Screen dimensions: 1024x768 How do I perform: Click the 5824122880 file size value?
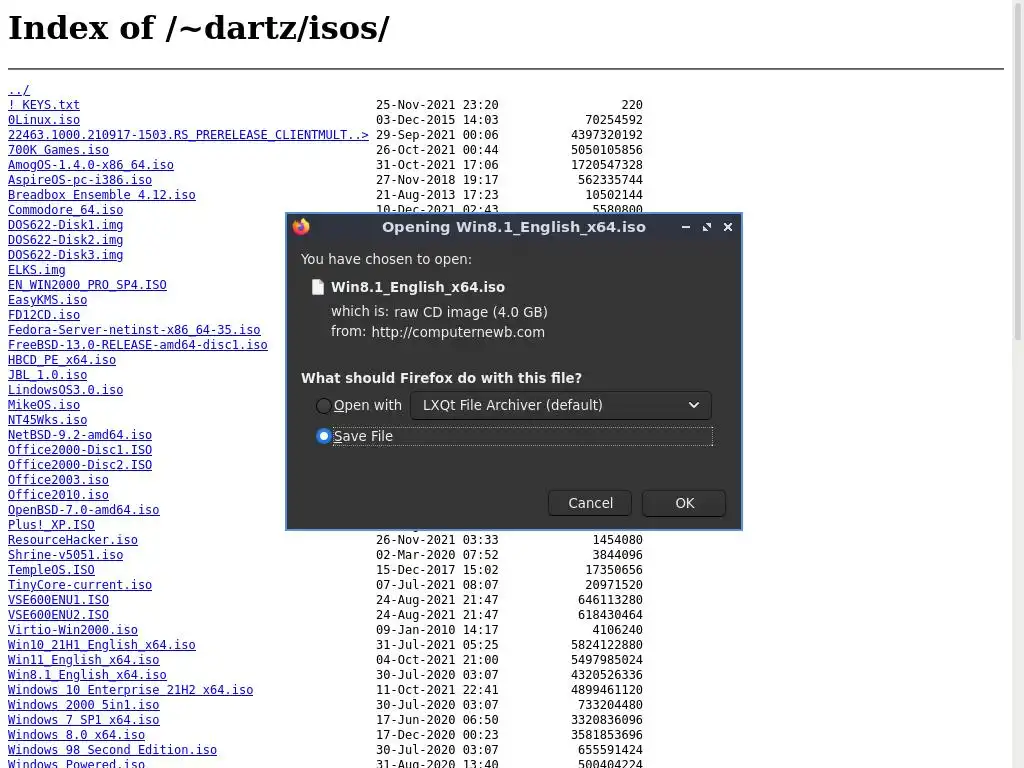click(x=607, y=646)
